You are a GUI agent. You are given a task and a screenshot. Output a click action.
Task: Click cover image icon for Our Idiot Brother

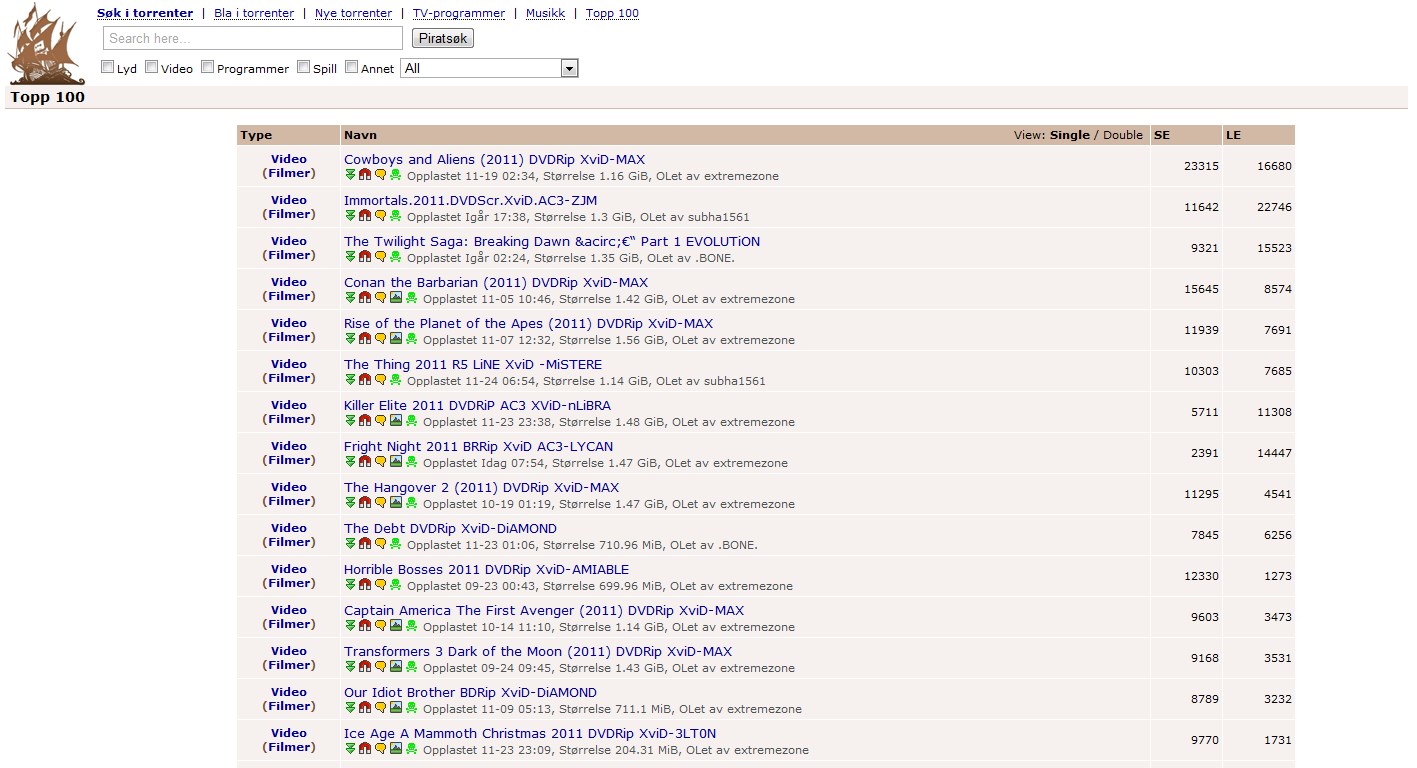click(396, 708)
